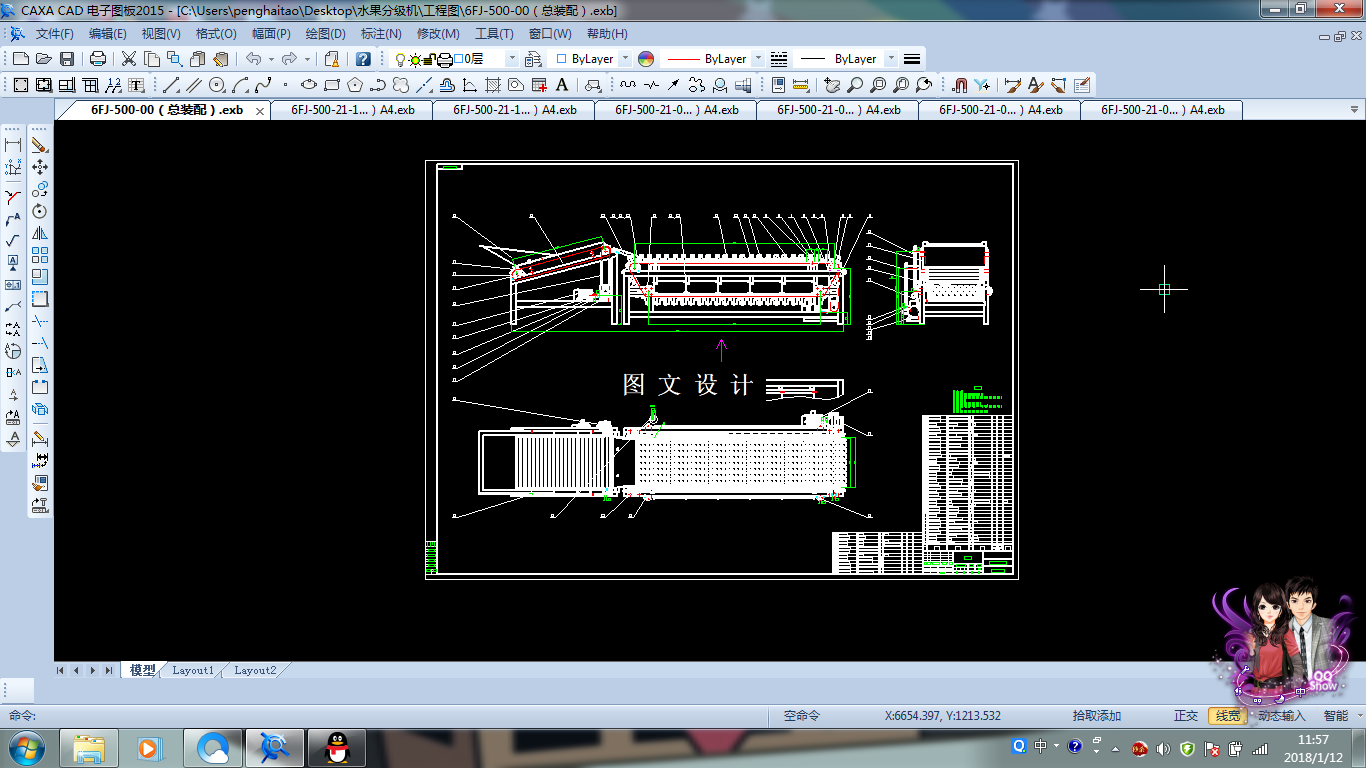Toggle 正交 orthogonal mode in status bar
Screen dimensions: 1366x768
(1186, 716)
